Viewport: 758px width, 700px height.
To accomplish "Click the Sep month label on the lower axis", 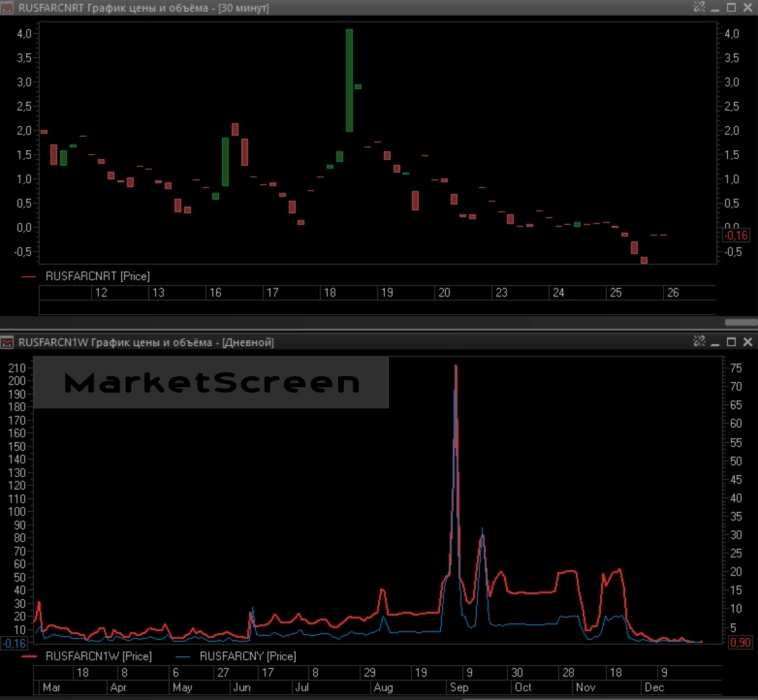I will click(459, 687).
